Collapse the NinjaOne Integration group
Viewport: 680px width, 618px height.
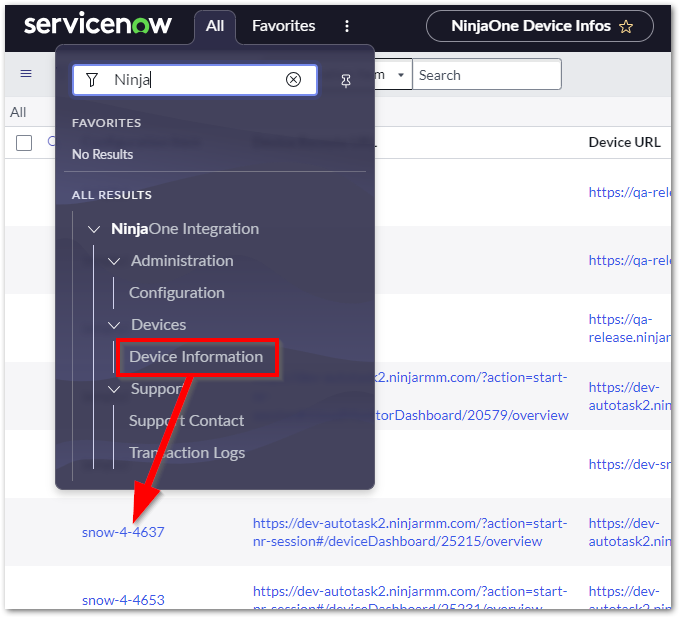pyautogui.click(x=94, y=229)
